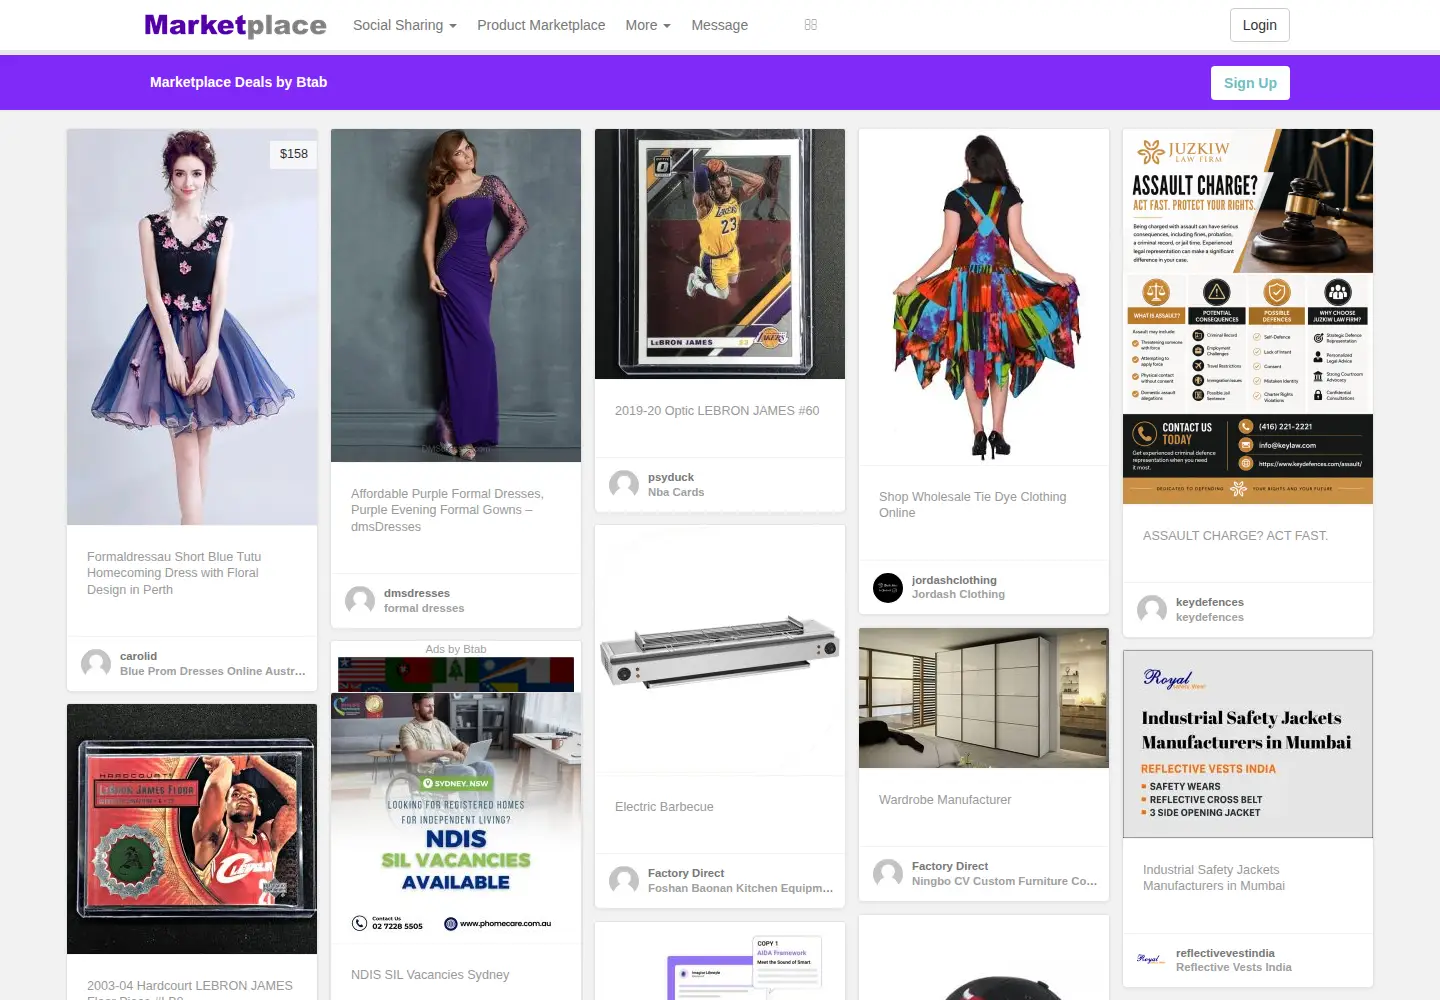Open ASSAULT CHARGE? ACT FAST. title
The width and height of the screenshot is (1440, 1000).
(1235, 536)
